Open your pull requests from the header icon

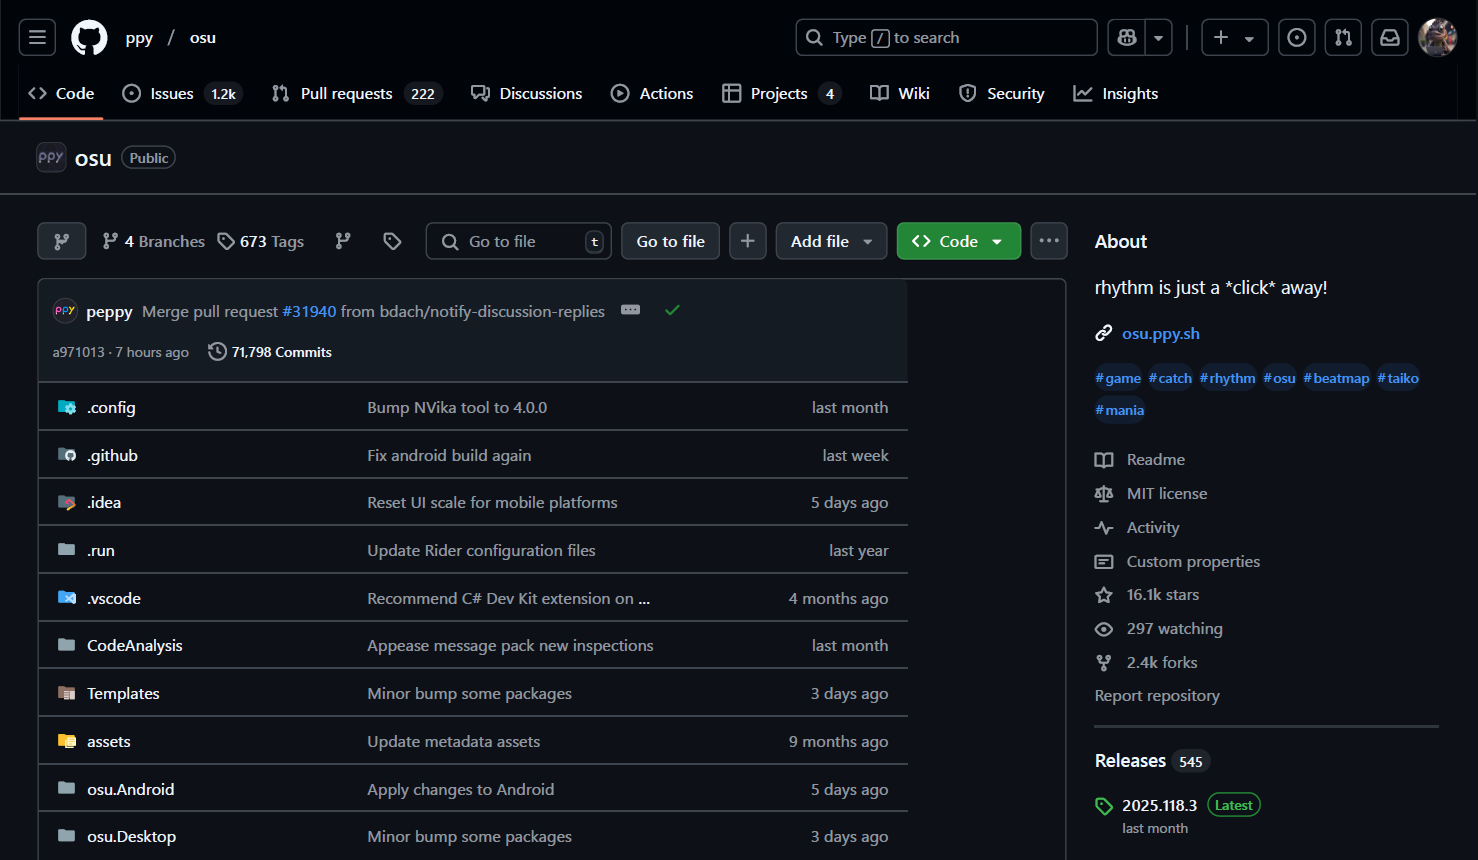[x=1343, y=38]
